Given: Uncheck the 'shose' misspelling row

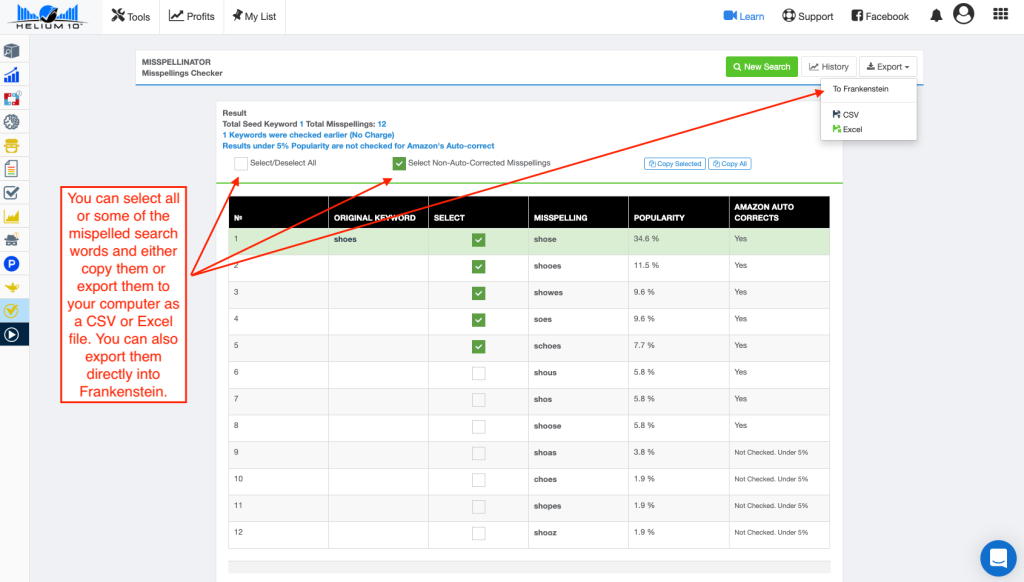Looking at the screenshot, I should point(478,240).
